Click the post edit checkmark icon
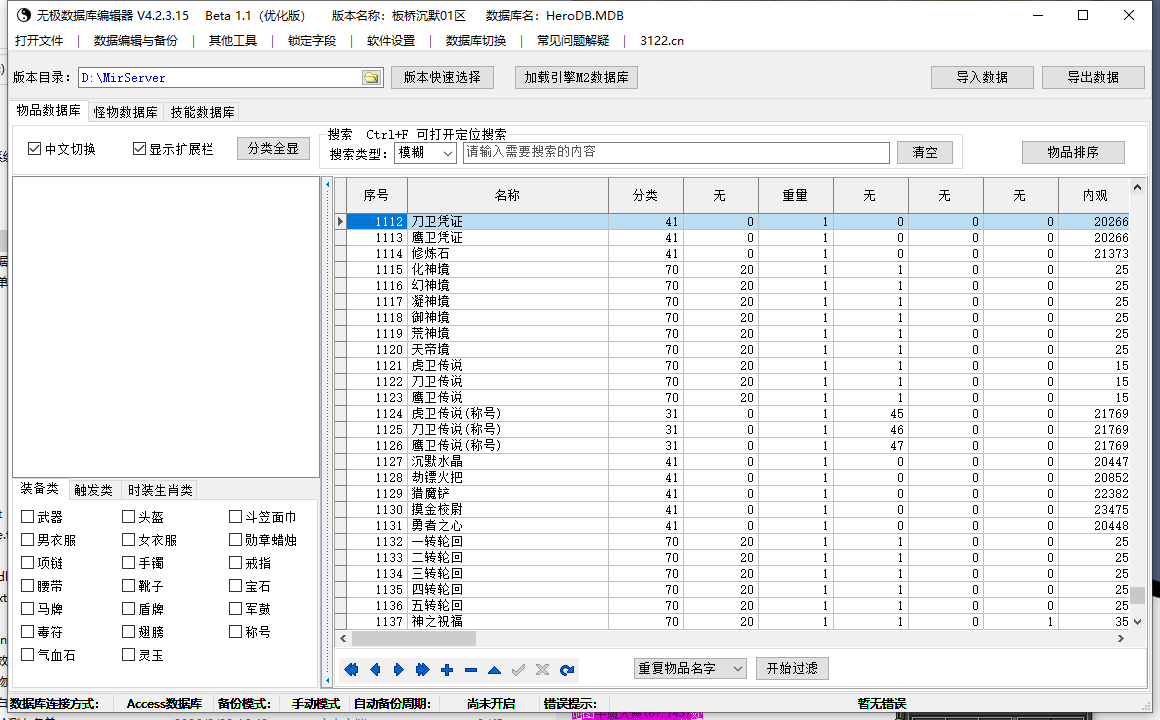The height and width of the screenshot is (720, 1160). coord(519,670)
